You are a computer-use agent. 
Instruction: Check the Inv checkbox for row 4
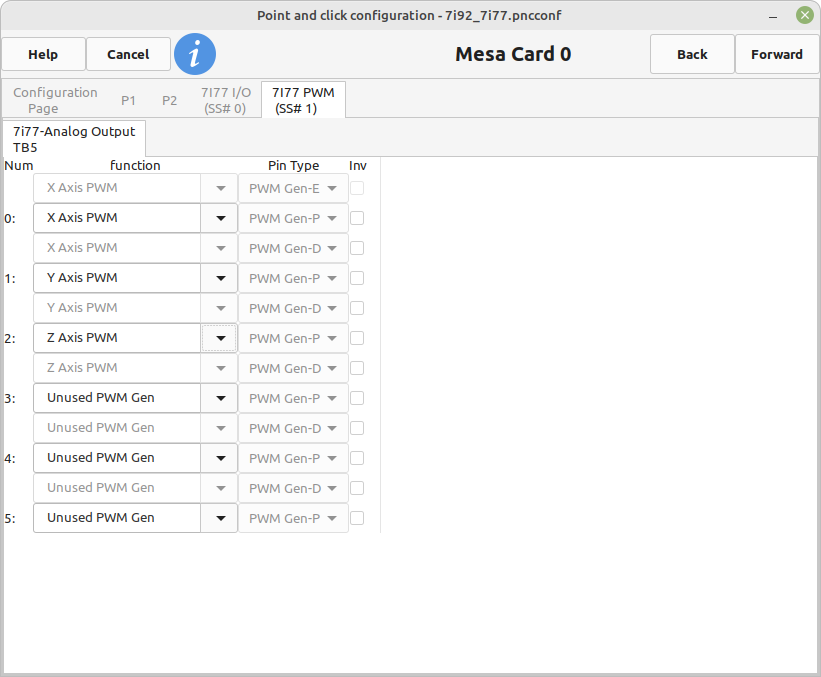357,458
